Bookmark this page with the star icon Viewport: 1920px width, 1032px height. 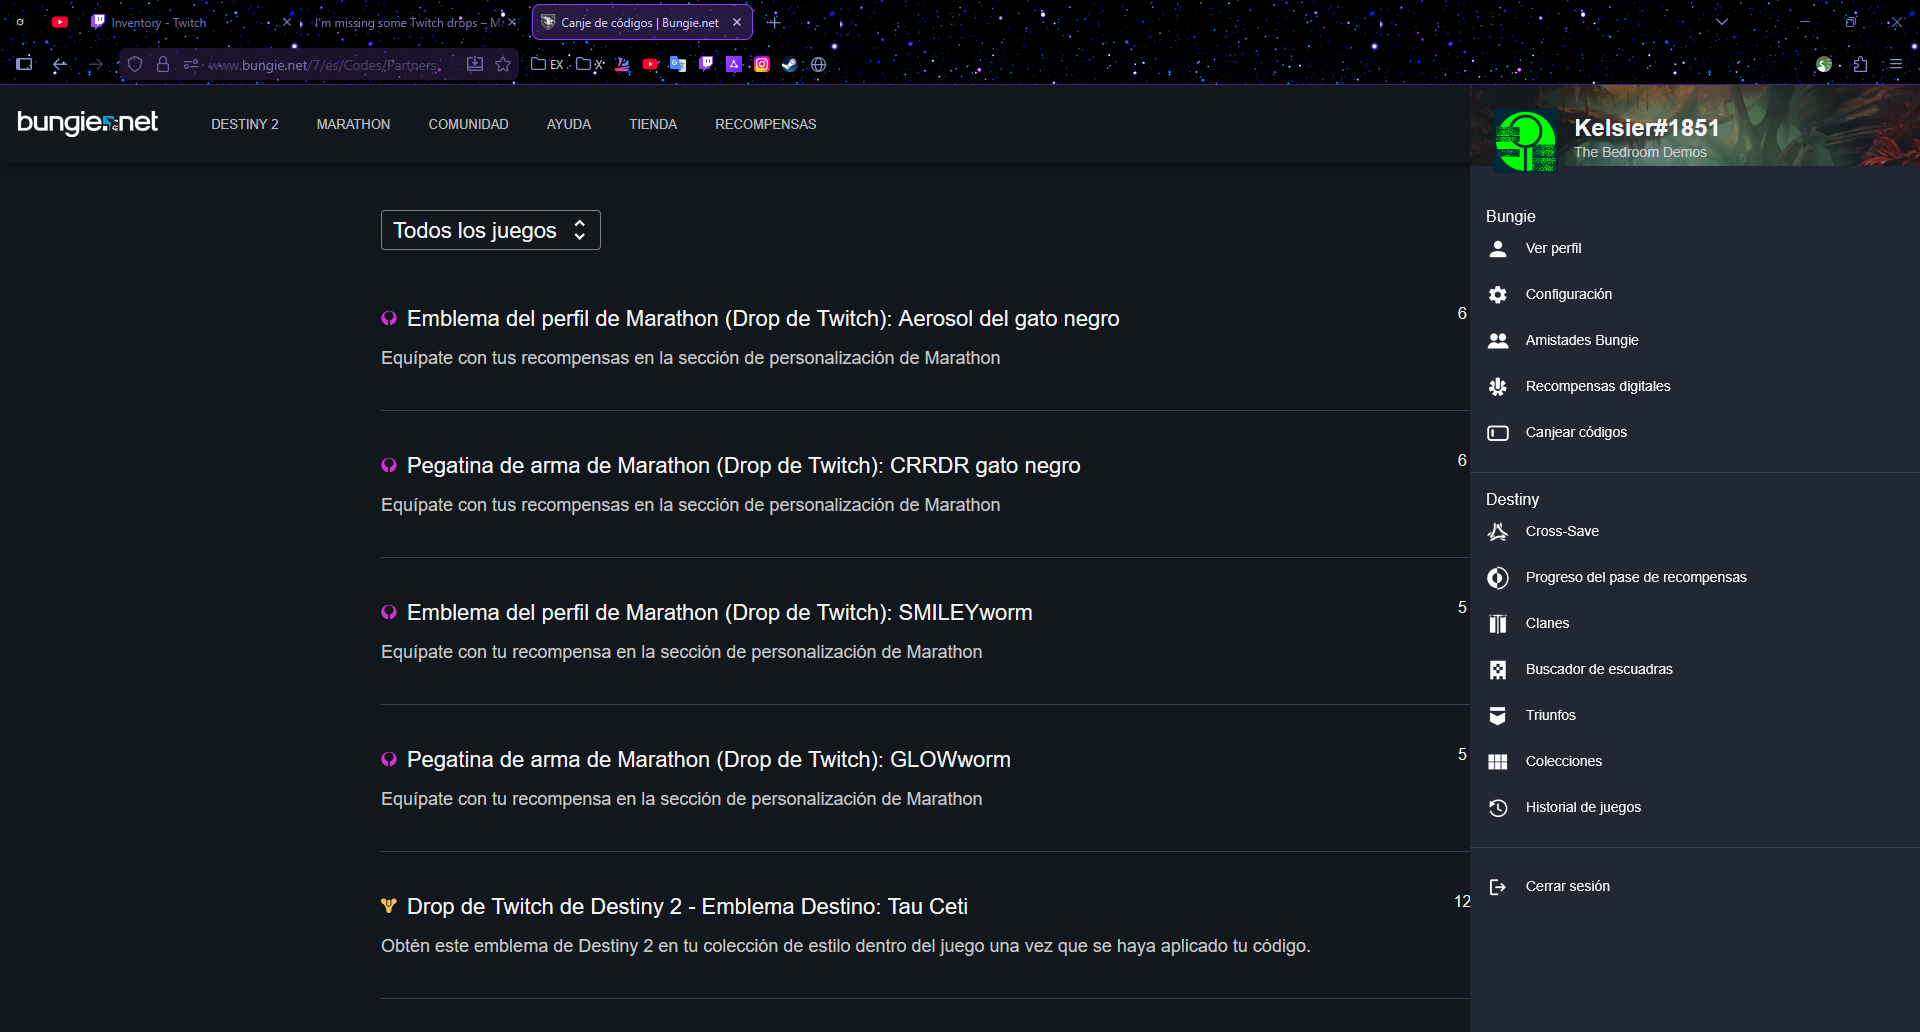coord(503,65)
